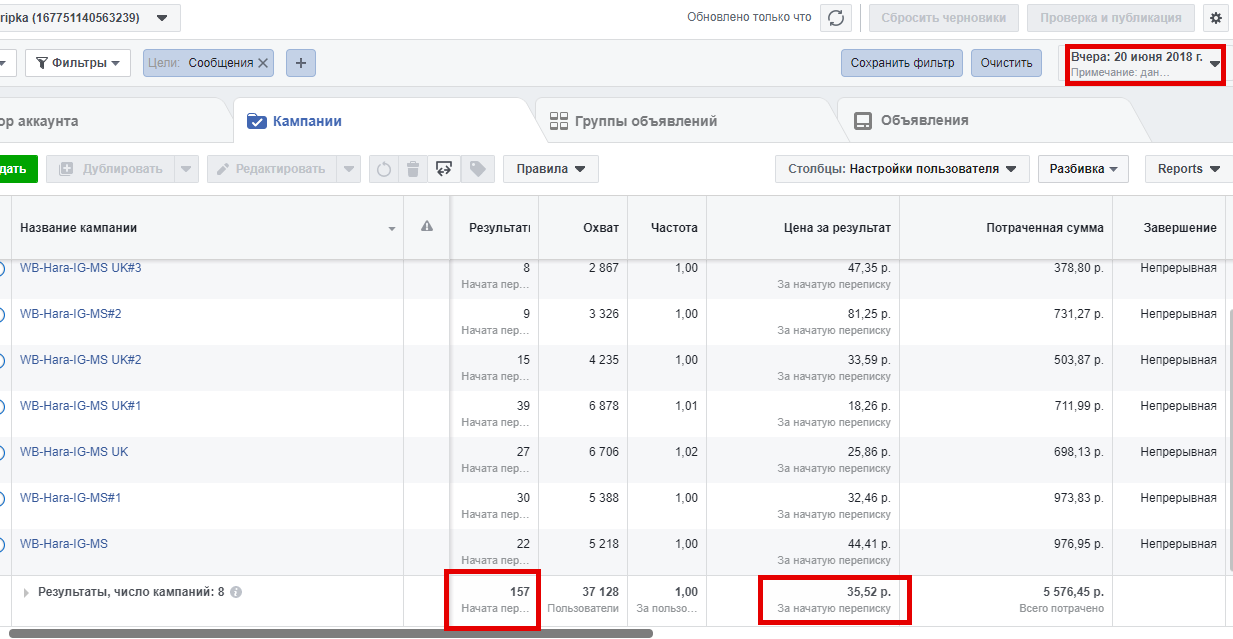The height and width of the screenshot is (639, 1233).
Task: Open the date range picker for 20 июня 2018
Action: tap(1145, 63)
